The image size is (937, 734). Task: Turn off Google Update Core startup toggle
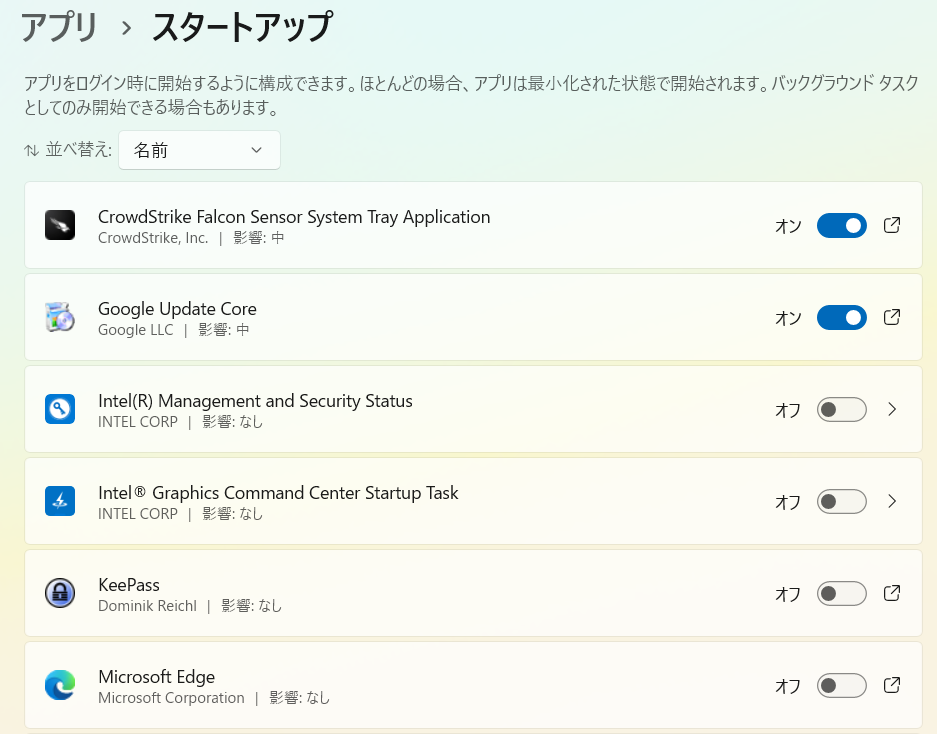(841, 317)
